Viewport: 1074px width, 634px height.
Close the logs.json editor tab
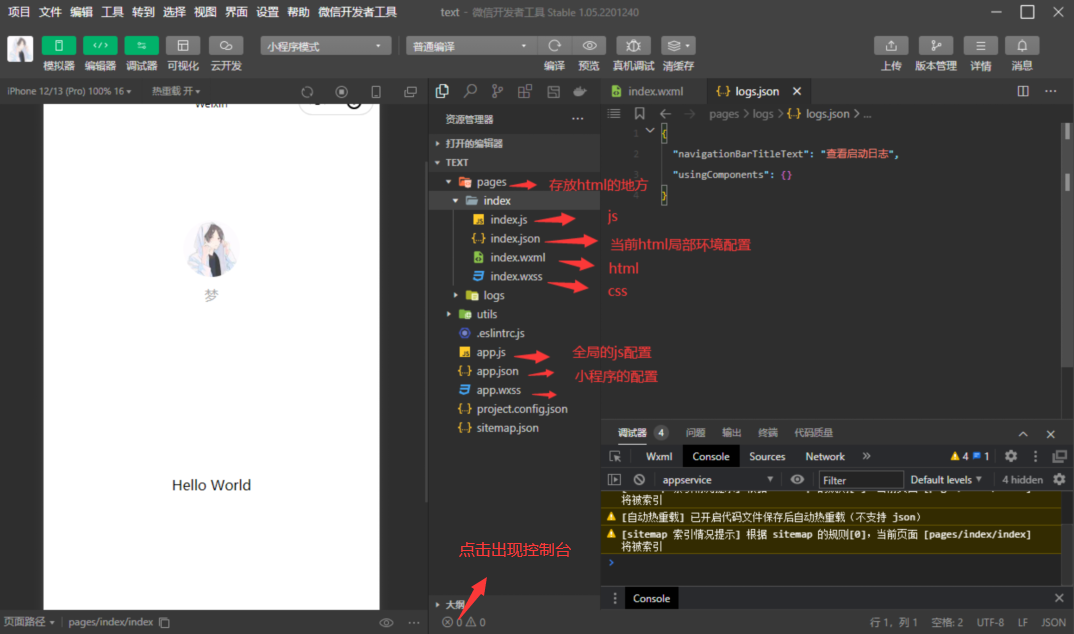point(796,91)
